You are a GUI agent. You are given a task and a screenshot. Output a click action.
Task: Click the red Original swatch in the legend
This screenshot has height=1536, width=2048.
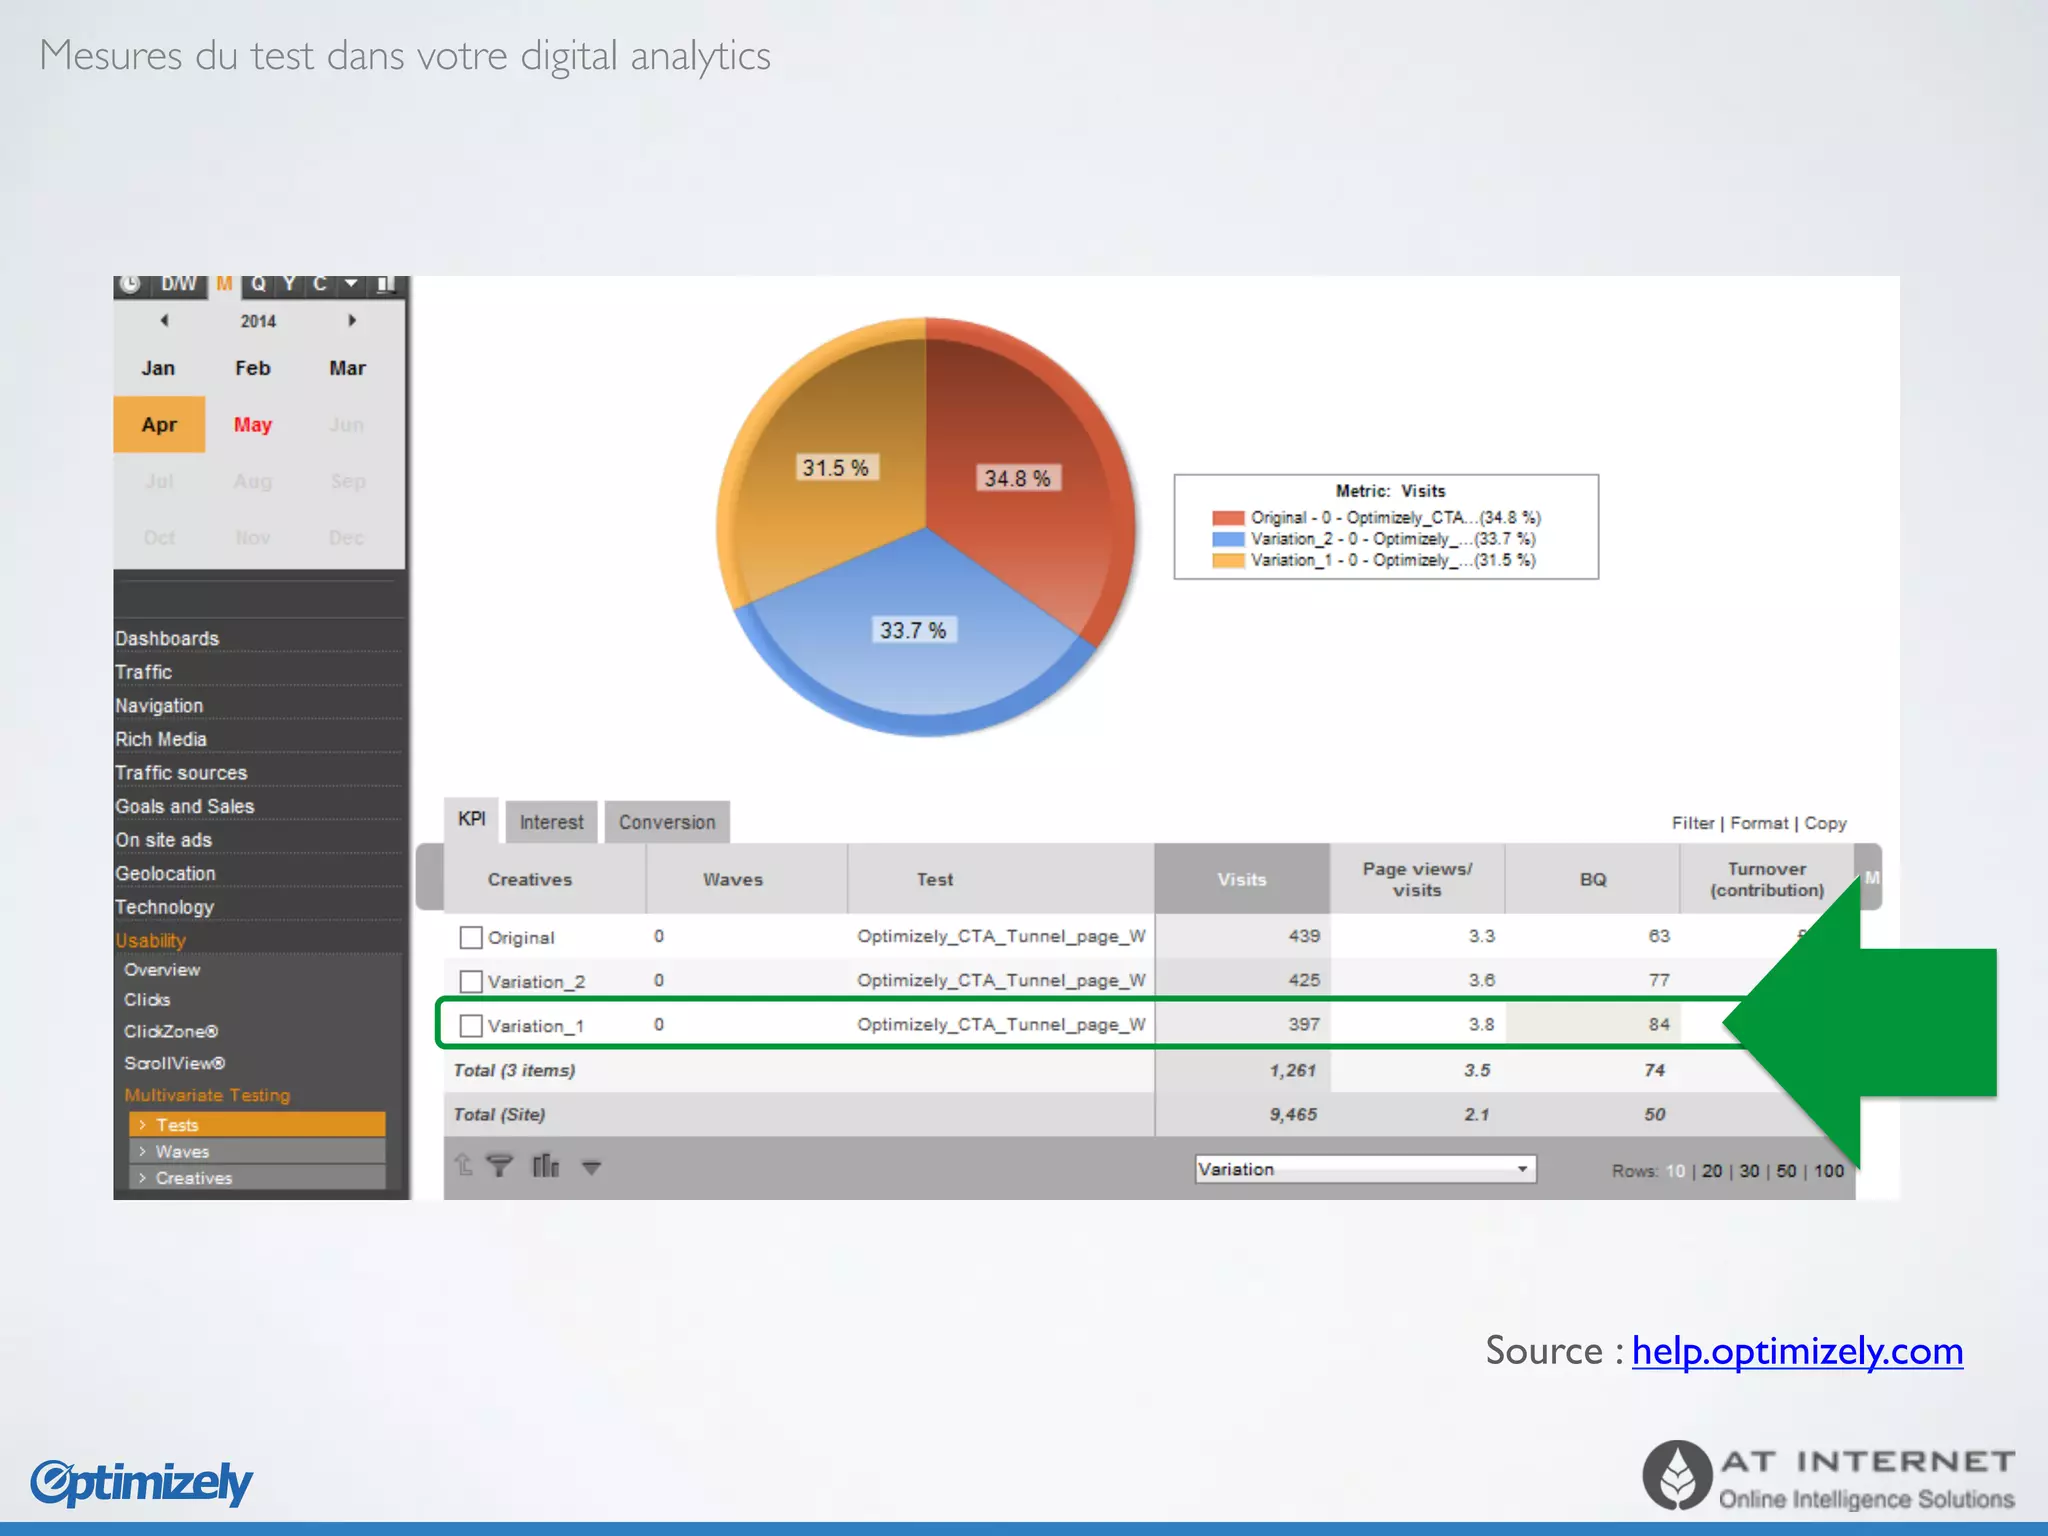(1227, 518)
